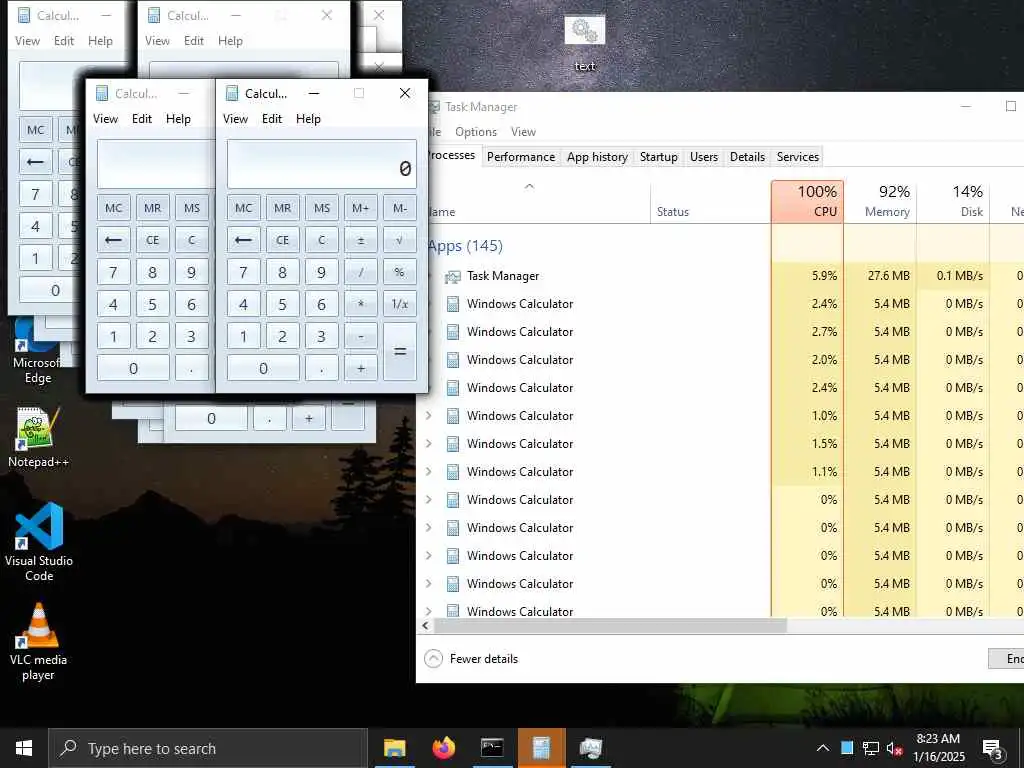The width and height of the screenshot is (1024, 768).
Task: Collapse Task Manager with Fewer details
Action: (472, 658)
